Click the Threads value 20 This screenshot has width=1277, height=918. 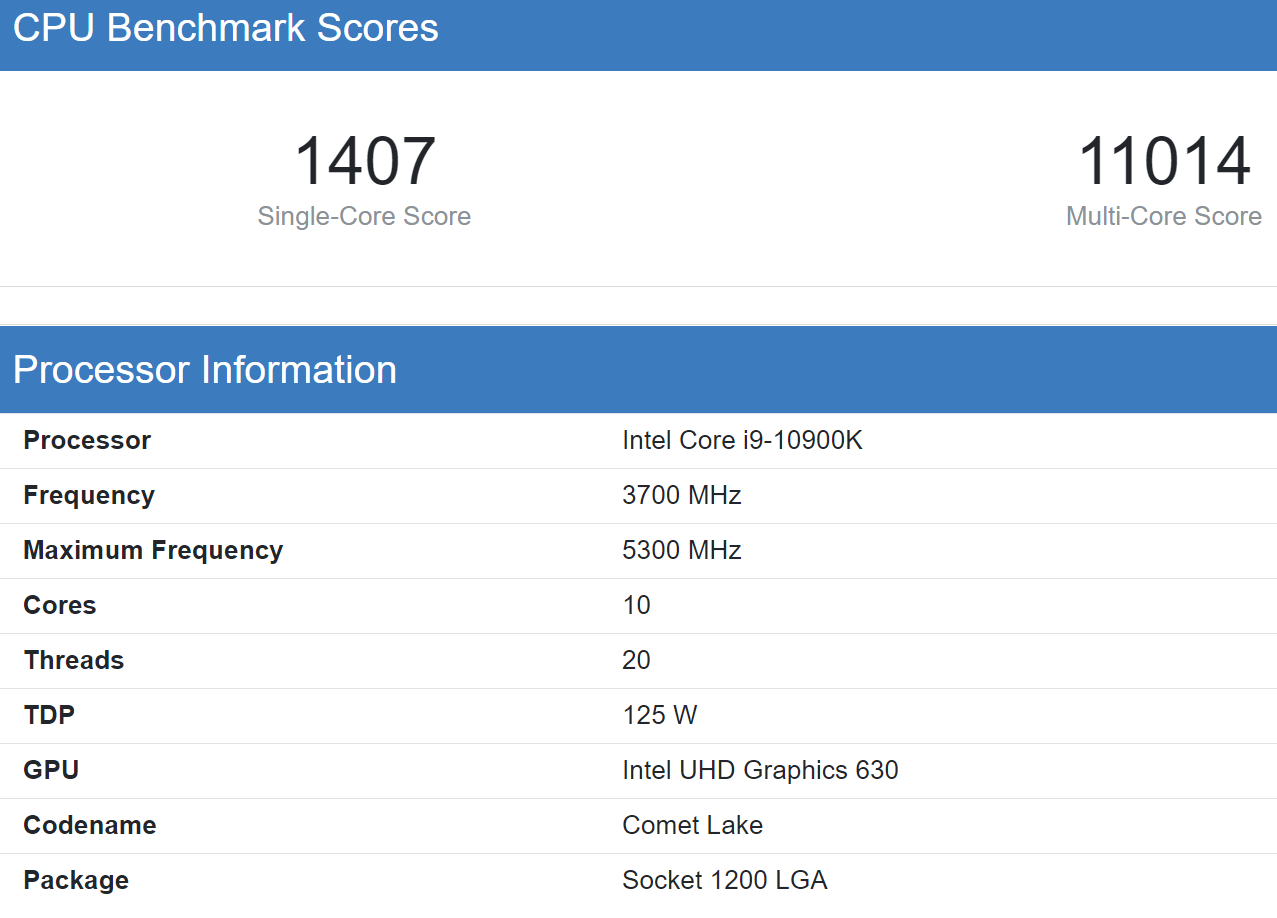click(x=636, y=660)
